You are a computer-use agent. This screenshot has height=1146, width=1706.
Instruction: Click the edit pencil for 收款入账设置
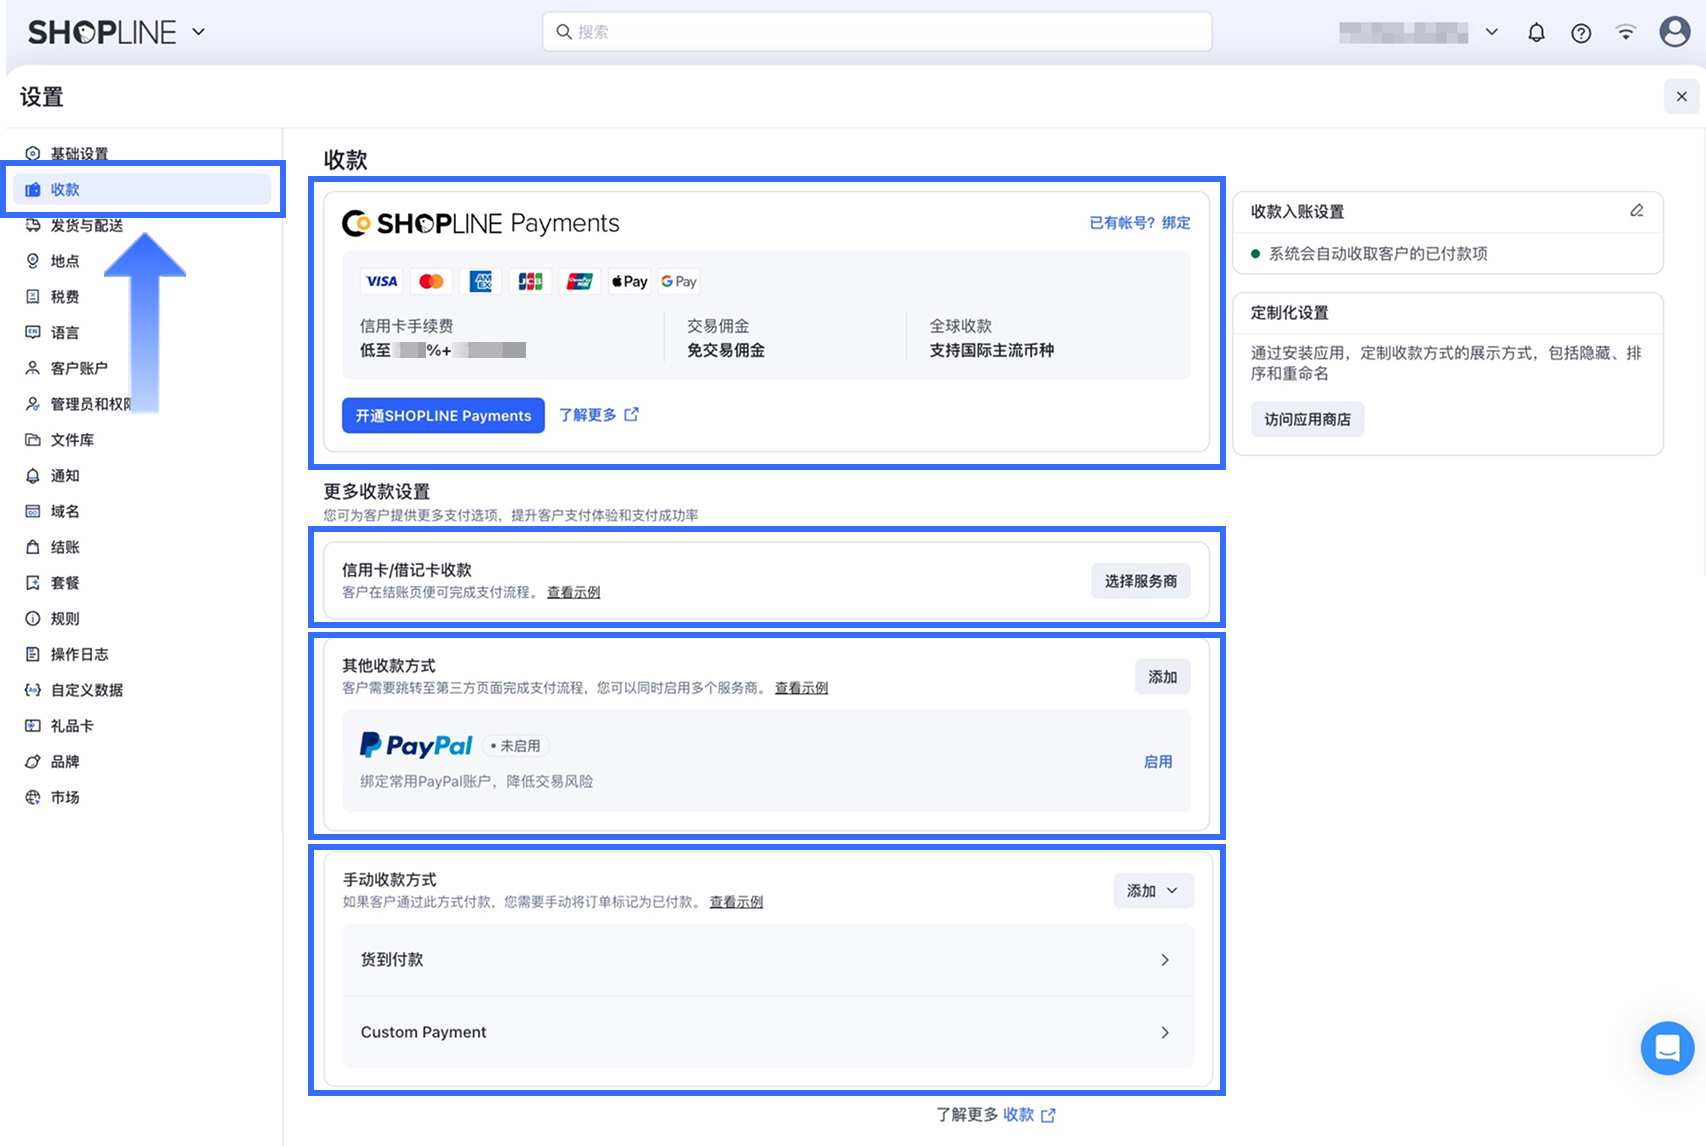1637,211
